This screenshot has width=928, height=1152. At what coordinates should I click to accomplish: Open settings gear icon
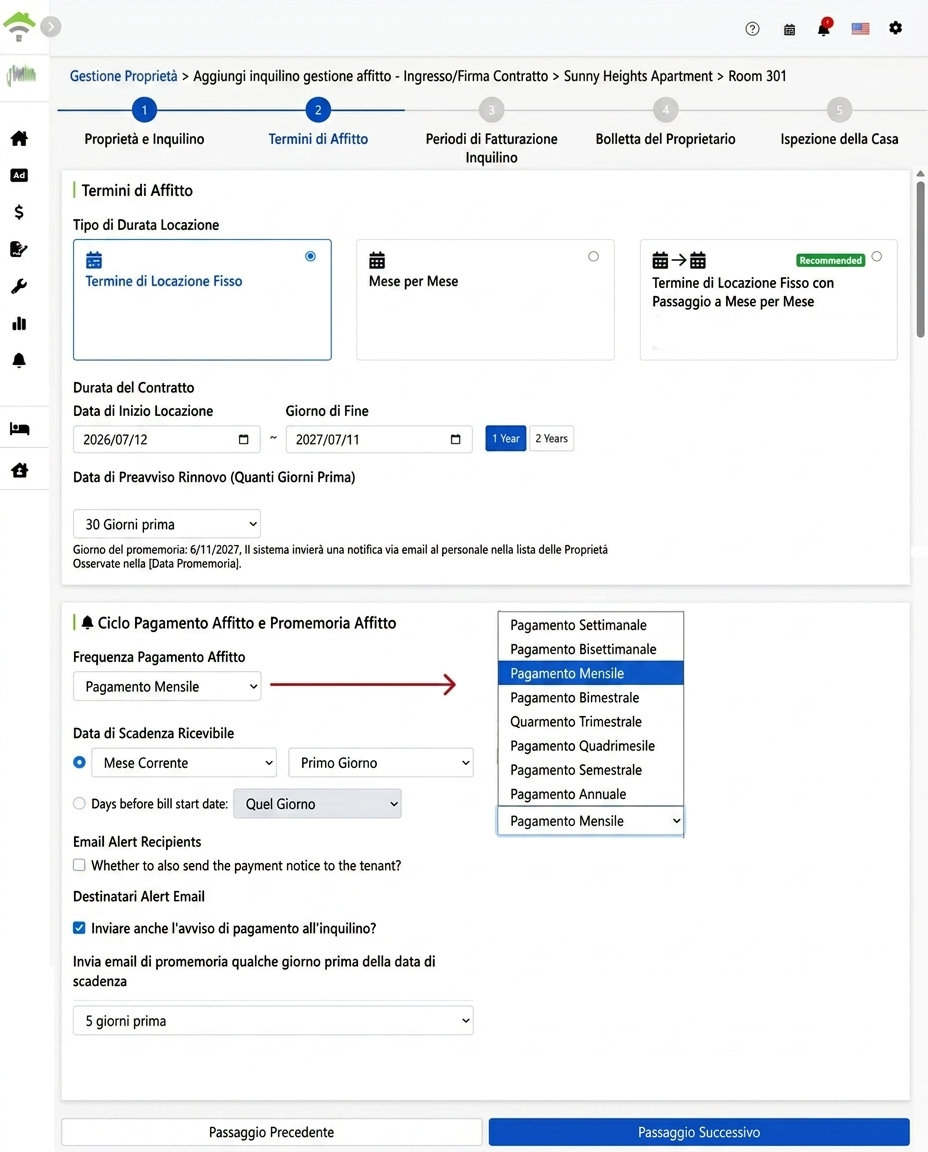click(895, 28)
